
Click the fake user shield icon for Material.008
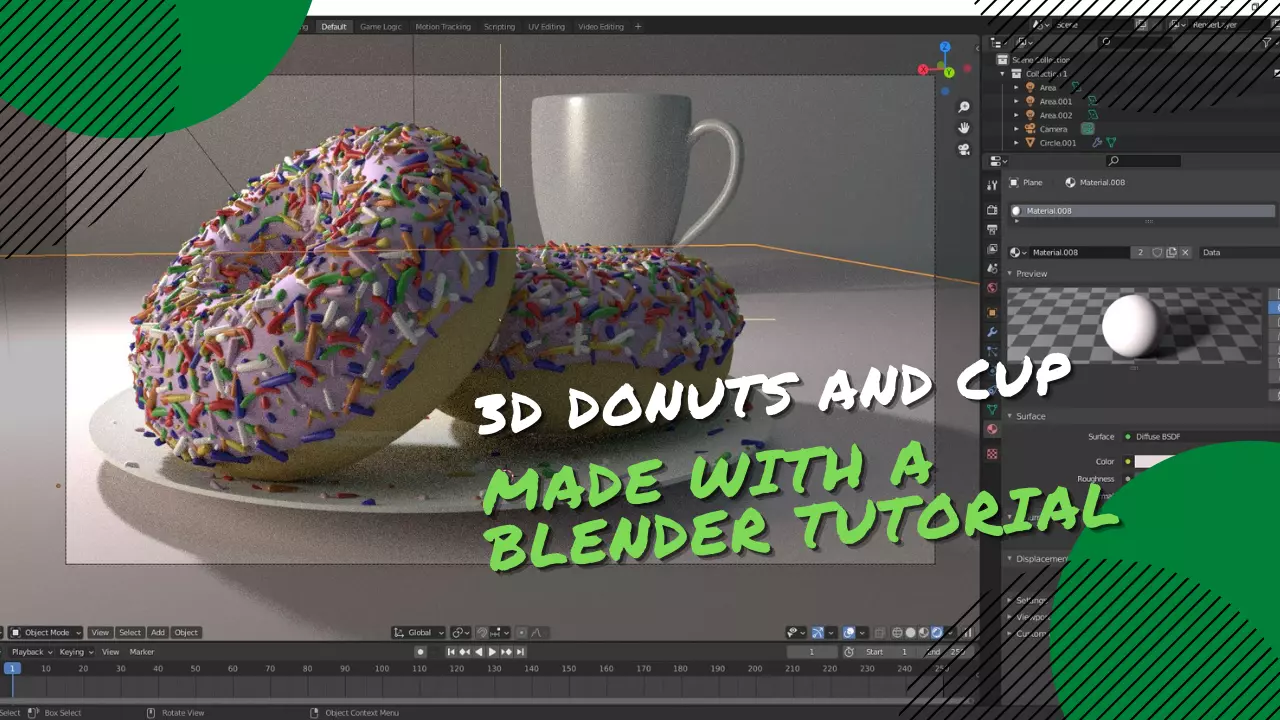[1157, 252]
